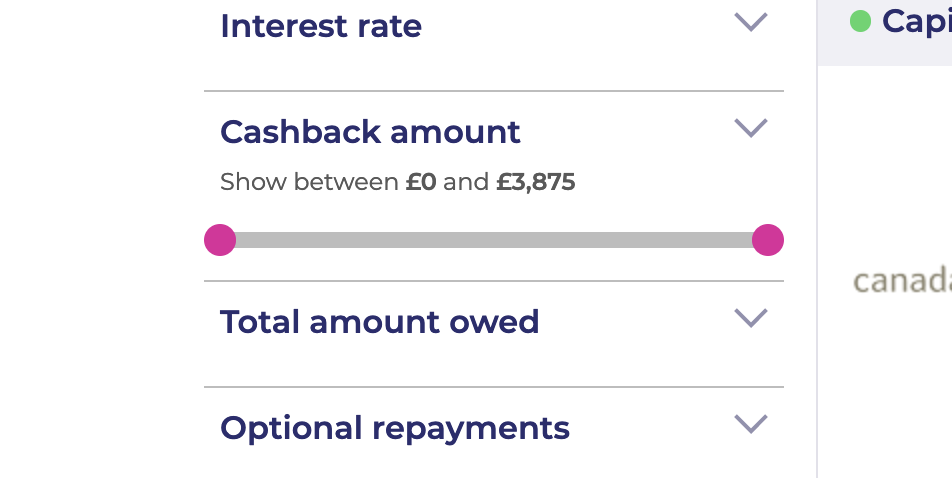Click the £0 minimum value text
The width and height of the screenshot is (952, 478).
[x=421, y=182]
